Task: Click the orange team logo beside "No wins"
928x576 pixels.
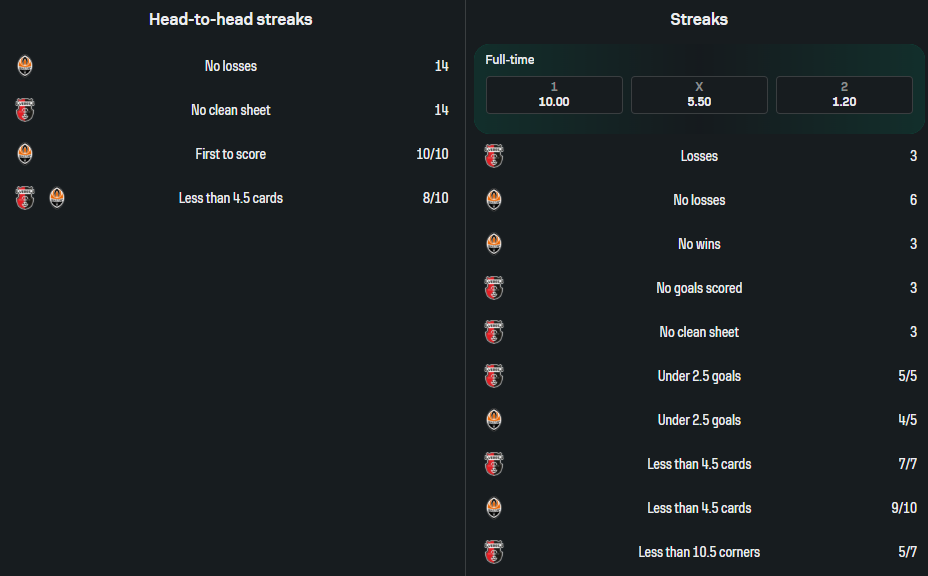Action: pos(493,244)
